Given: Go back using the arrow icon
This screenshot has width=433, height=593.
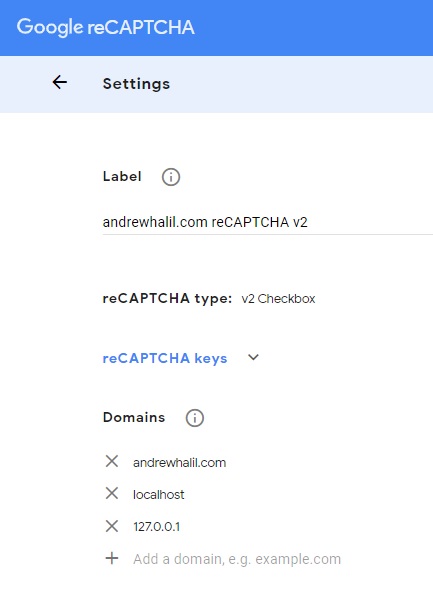Looking at the screenshot, I should (60, 82).
